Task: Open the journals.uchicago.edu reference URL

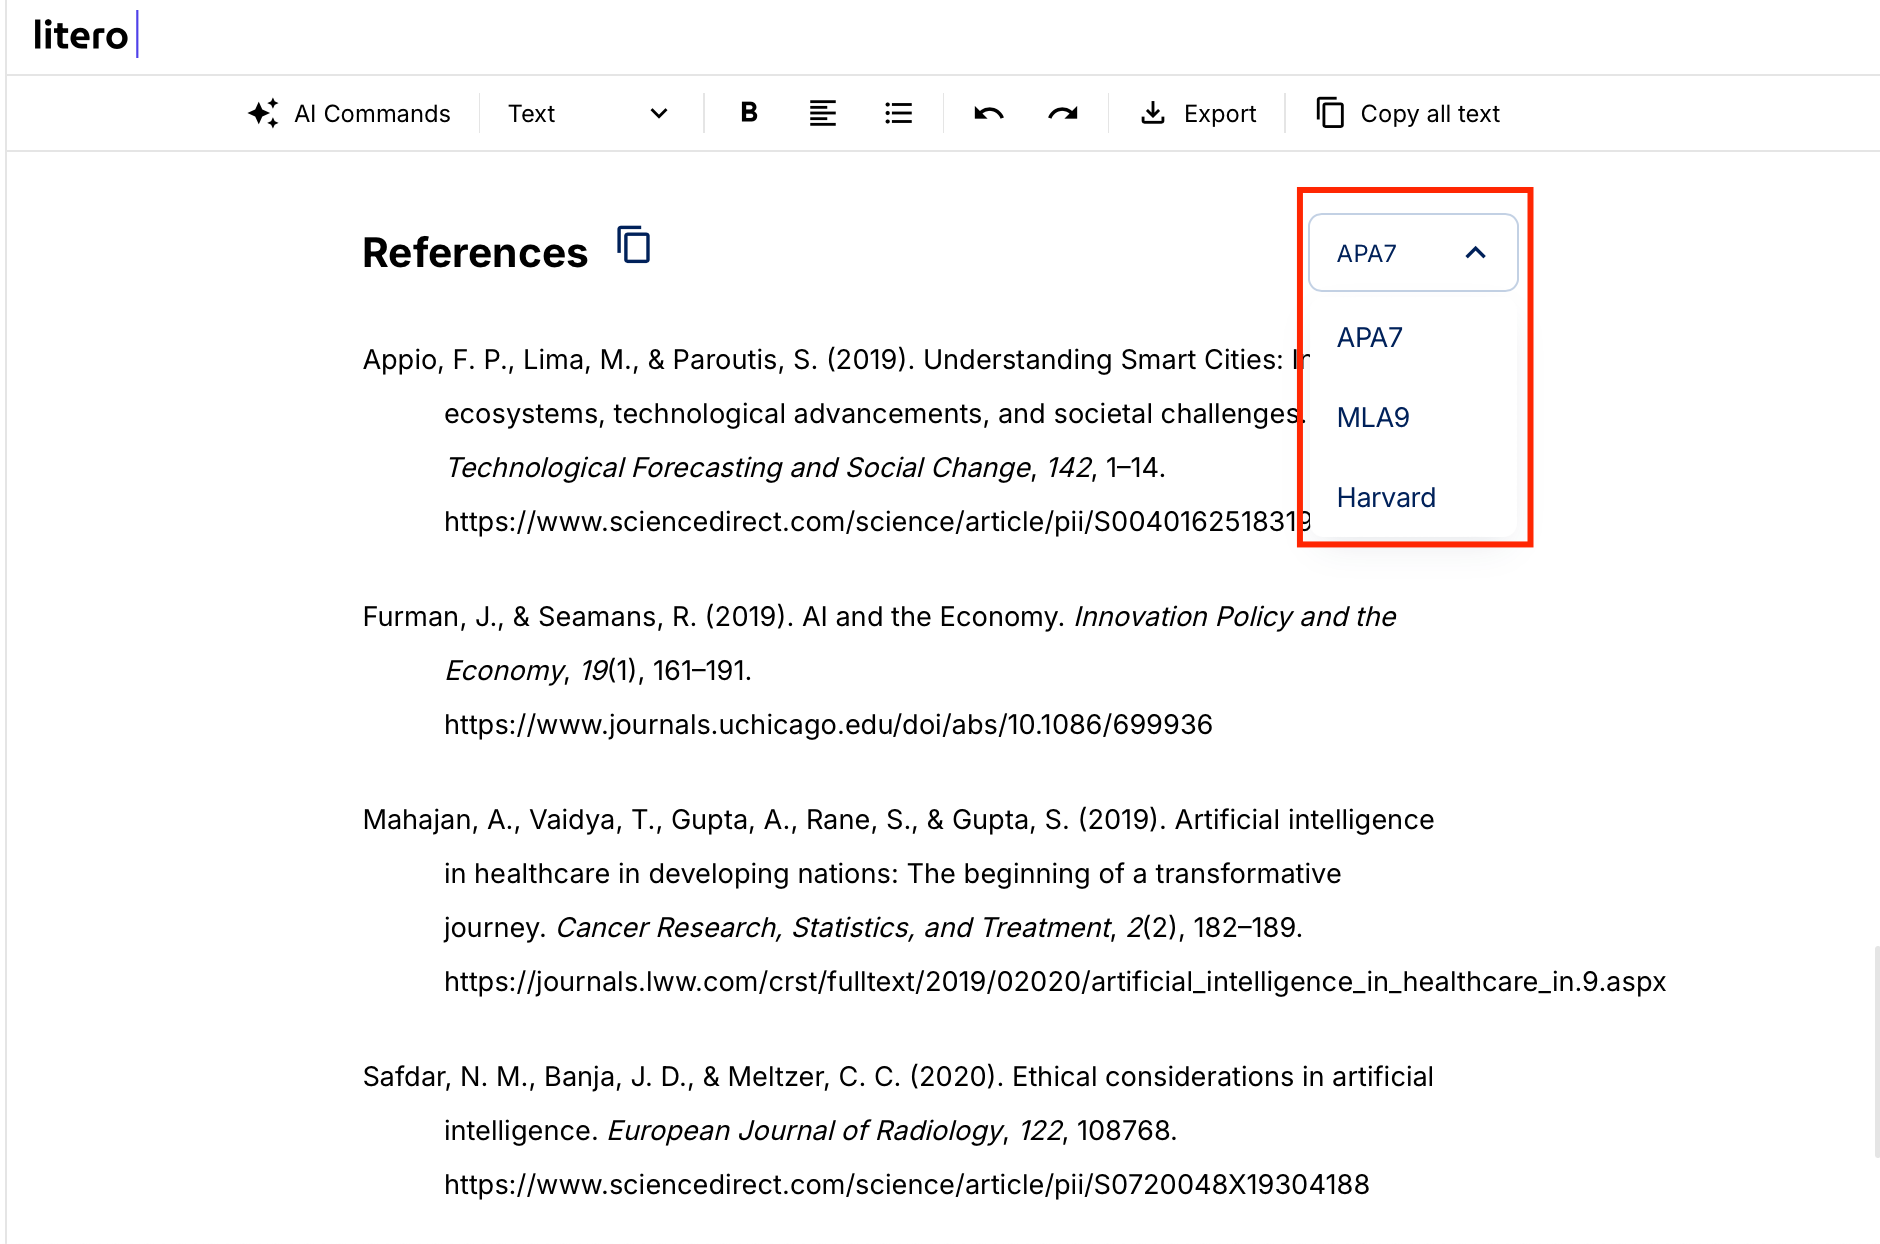Action: 827,724
